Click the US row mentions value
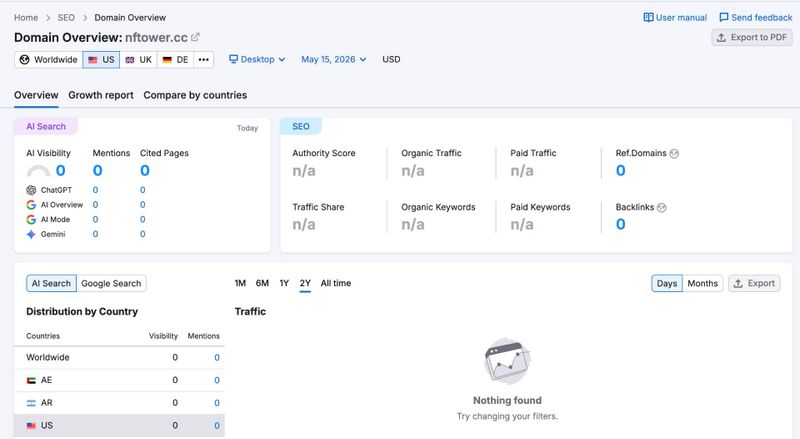Image resolution: width=800 pixels, height=439 pixels. 217,425
